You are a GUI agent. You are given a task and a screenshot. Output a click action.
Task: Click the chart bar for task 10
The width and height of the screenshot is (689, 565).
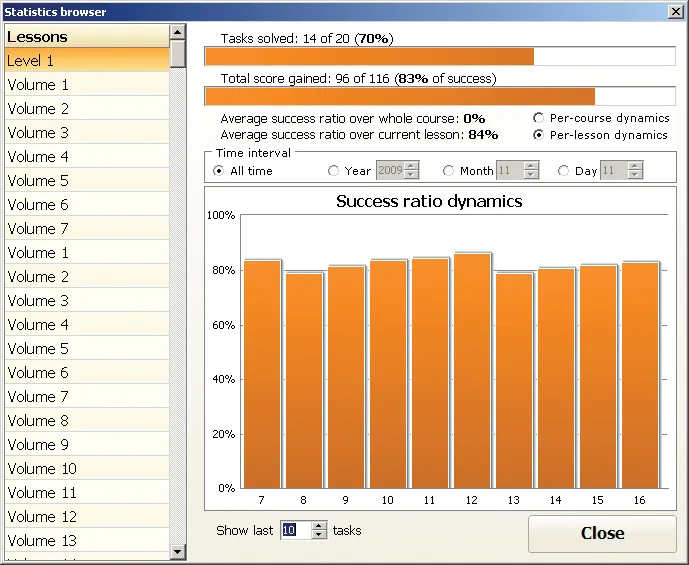(x=388, y=374)
